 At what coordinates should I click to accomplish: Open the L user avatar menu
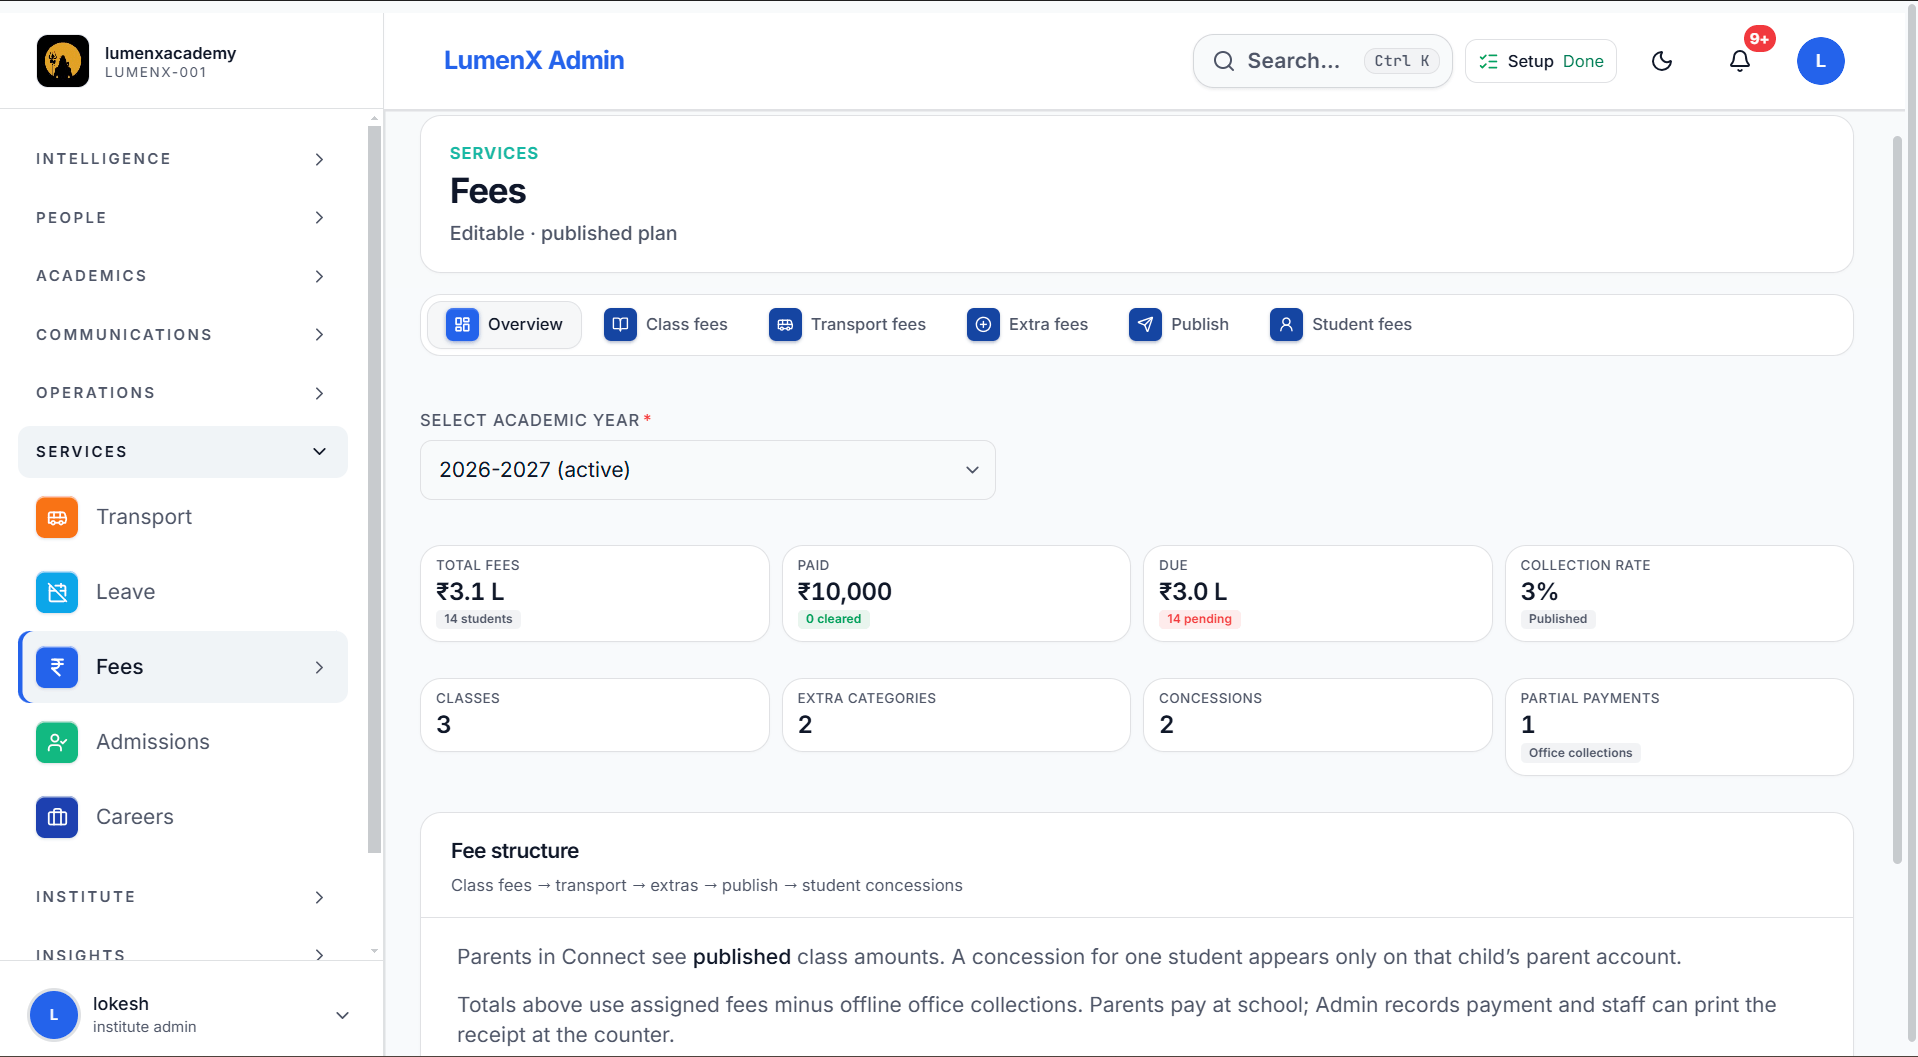1820,61
